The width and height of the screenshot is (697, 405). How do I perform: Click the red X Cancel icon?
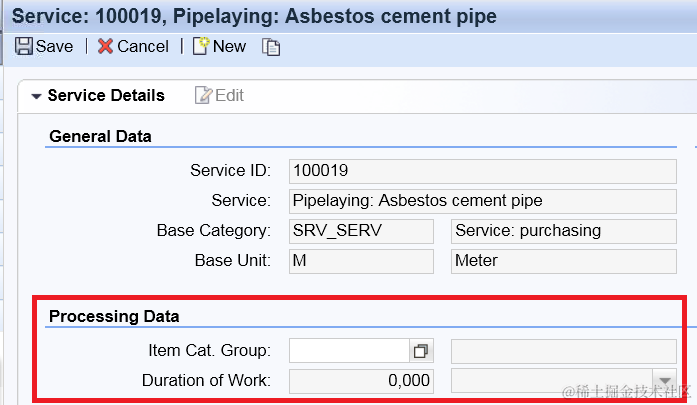coord(105,46)
